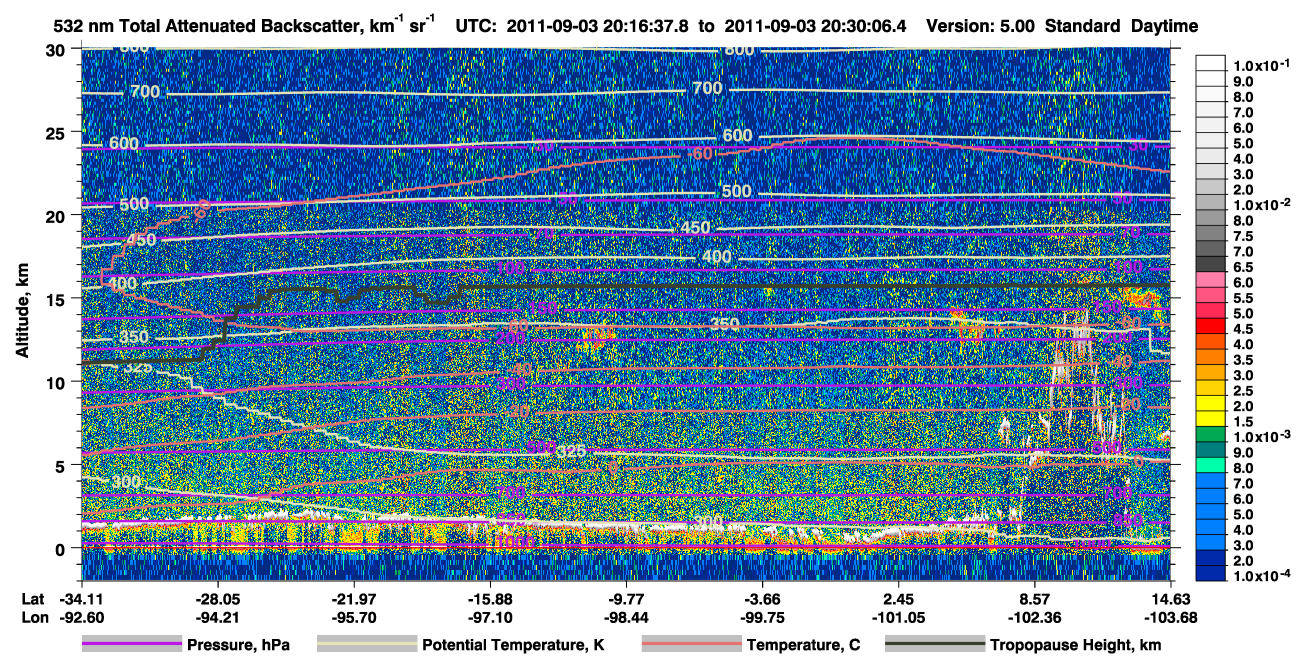Image resolution: width=1300 pixels, height=667 pixels.
Task: Click the altitude axis tick label '20'
Action: click(x=57, y=215)
